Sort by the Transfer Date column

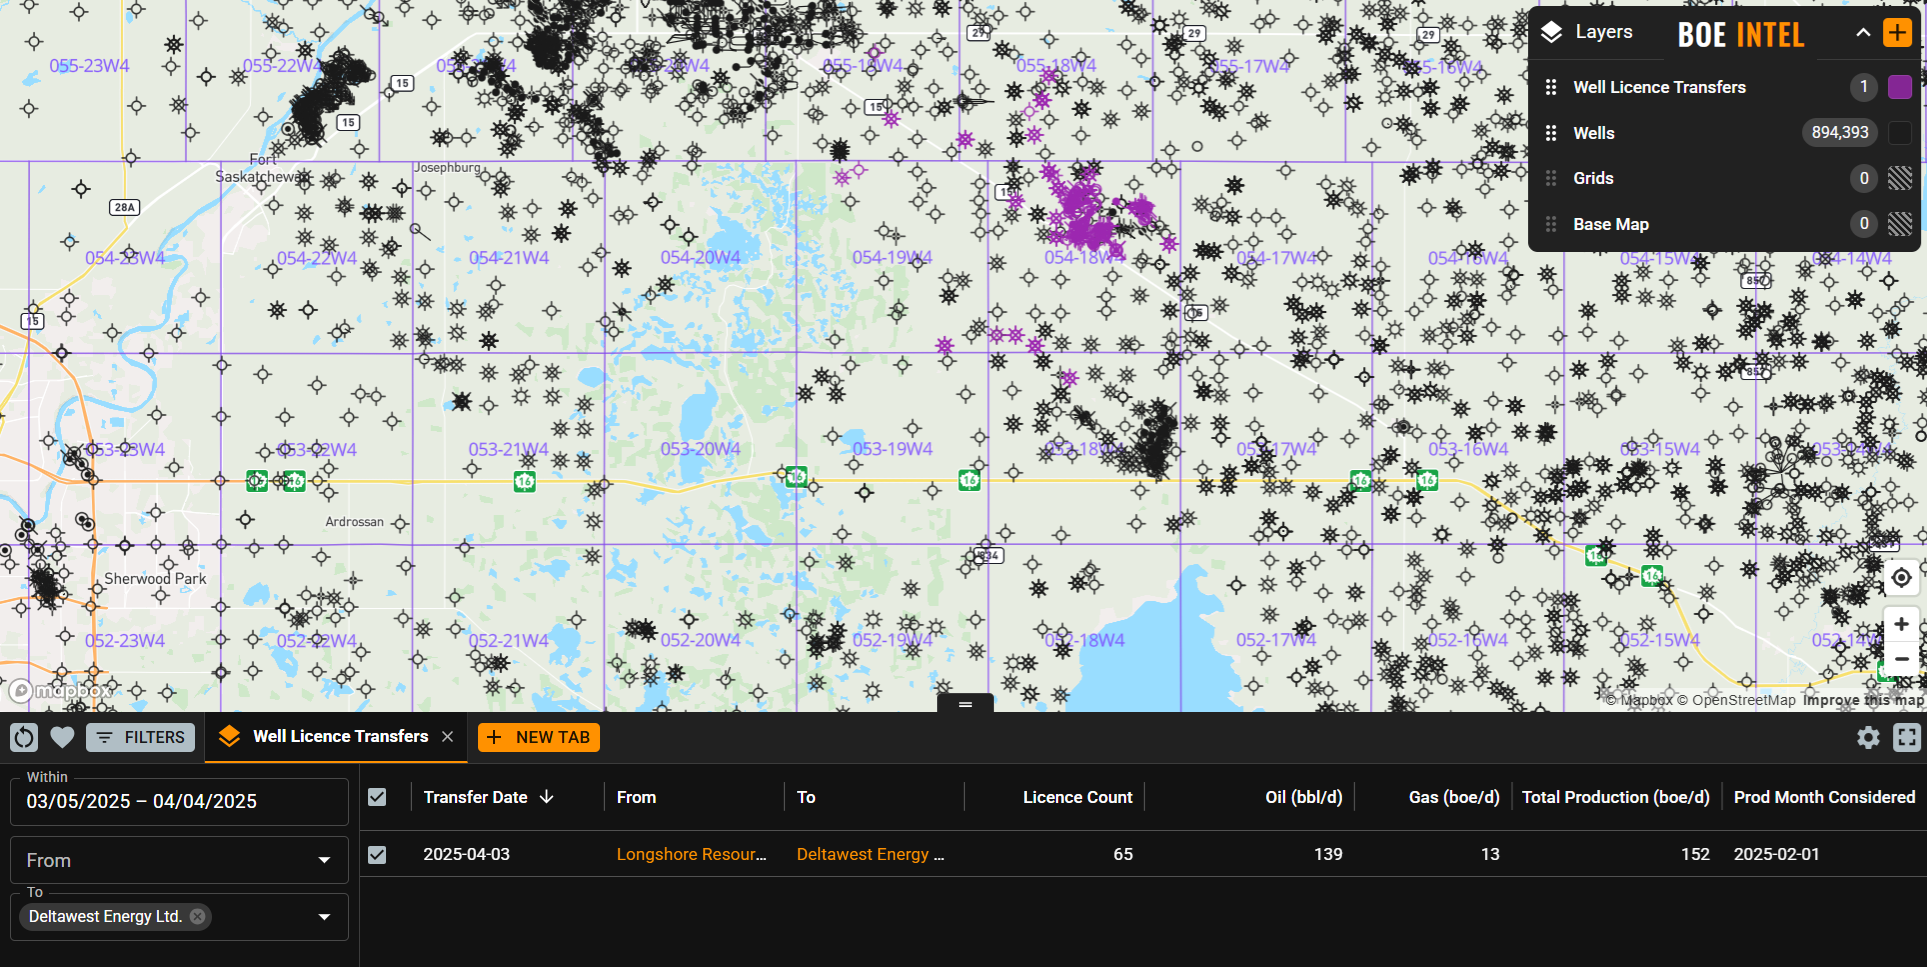(x=475, y=797)
